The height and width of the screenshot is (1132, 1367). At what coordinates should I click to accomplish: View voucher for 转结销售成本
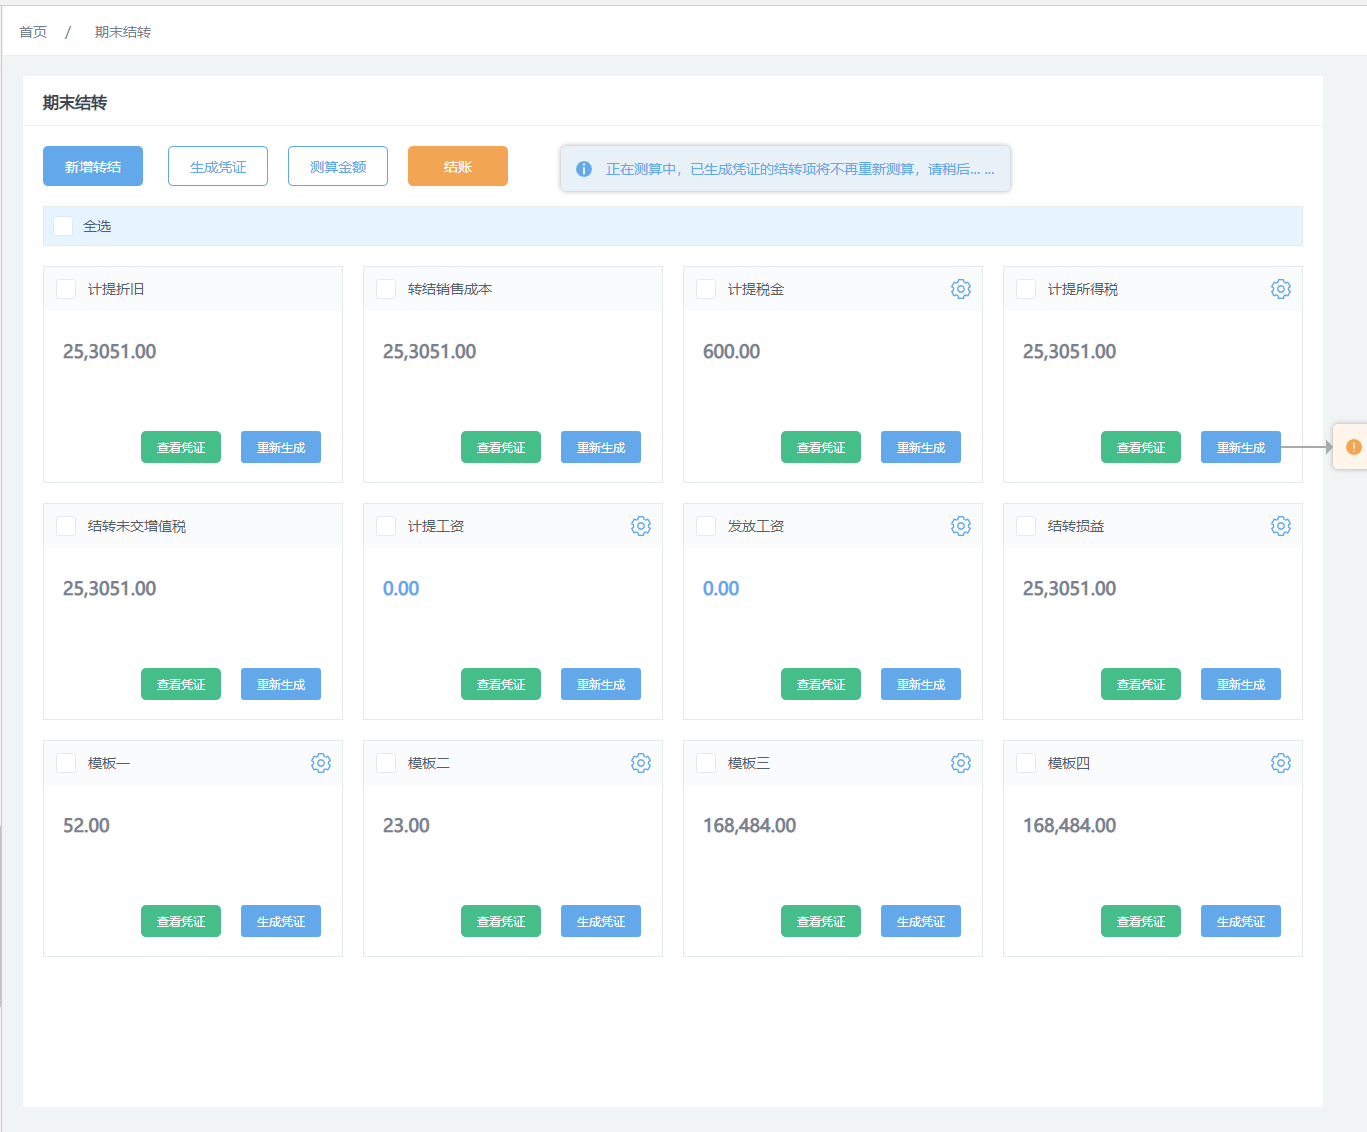[501, 447]
